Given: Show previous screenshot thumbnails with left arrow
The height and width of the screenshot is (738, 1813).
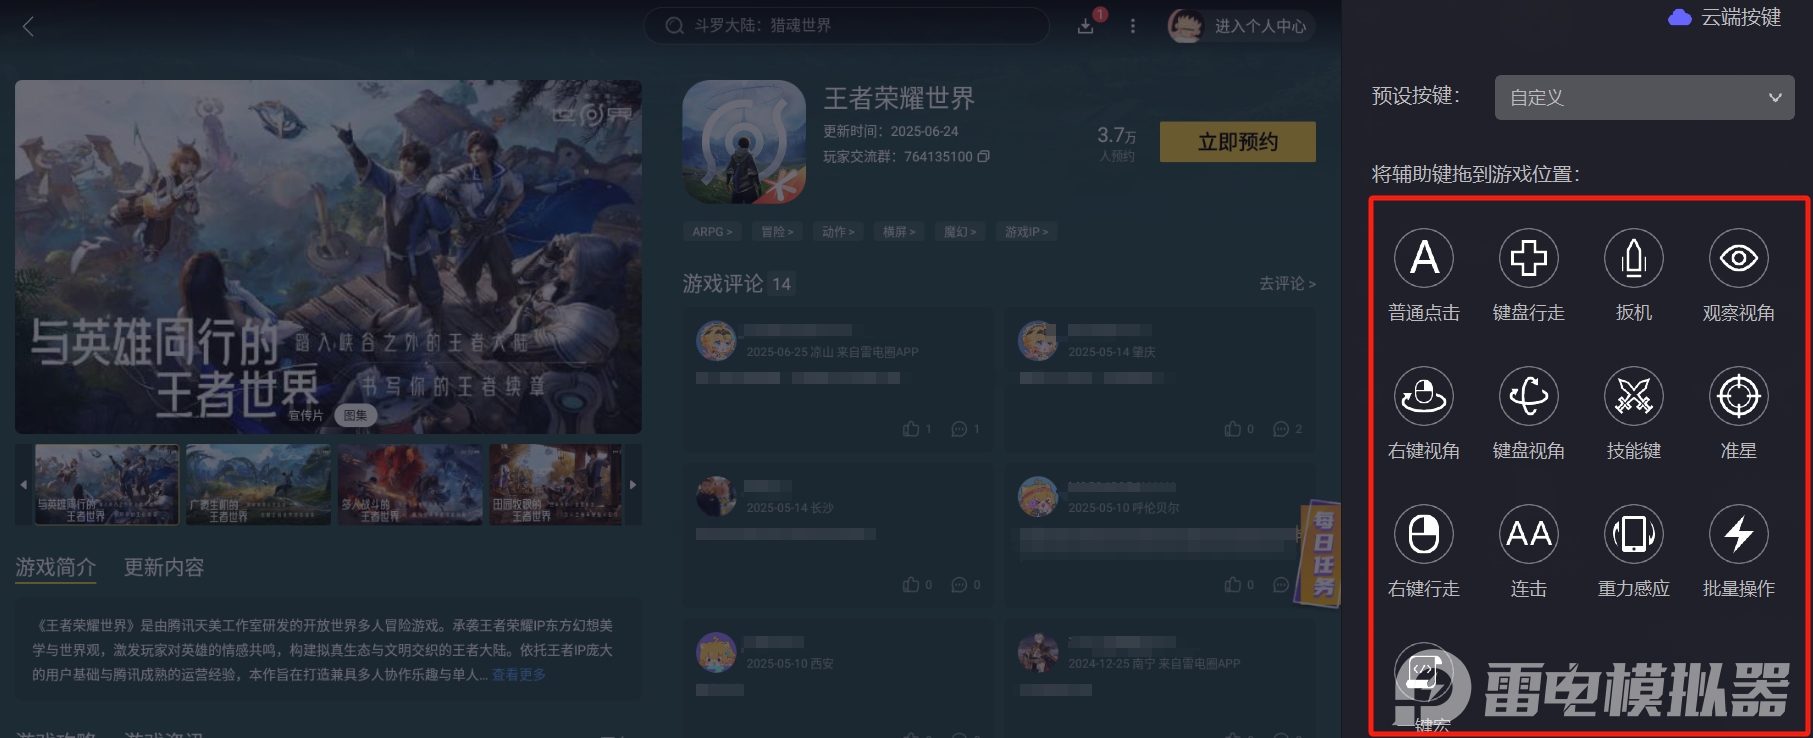Looking at the screenshot, I should point(24,485).
